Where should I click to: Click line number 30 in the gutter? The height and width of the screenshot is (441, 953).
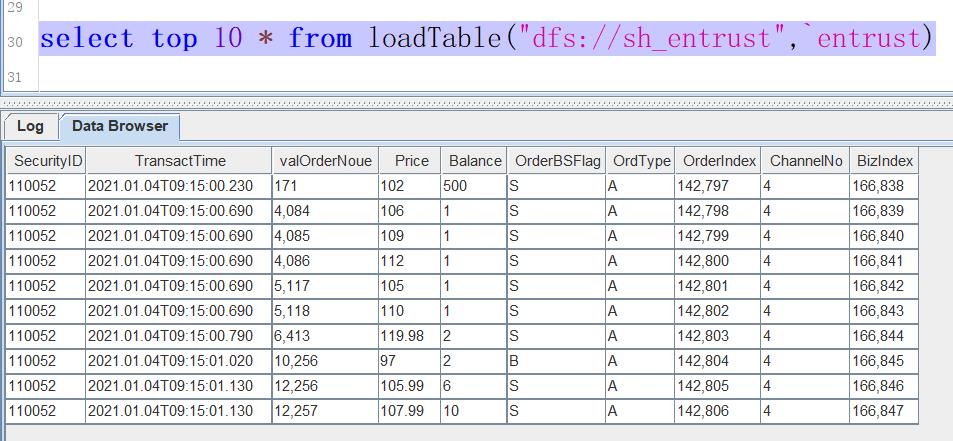(14, 42)
